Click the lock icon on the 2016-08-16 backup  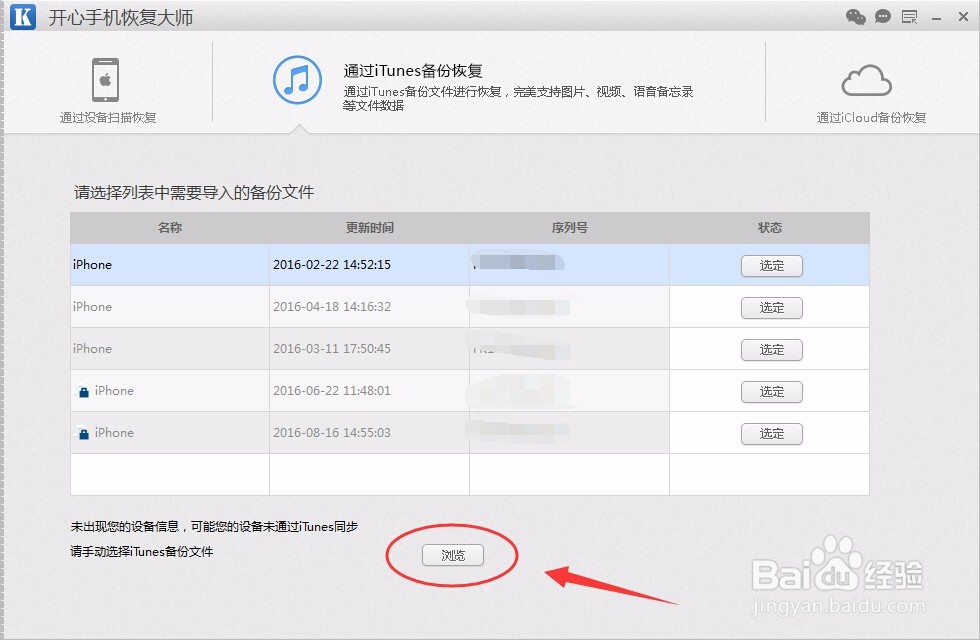point(84,433)
